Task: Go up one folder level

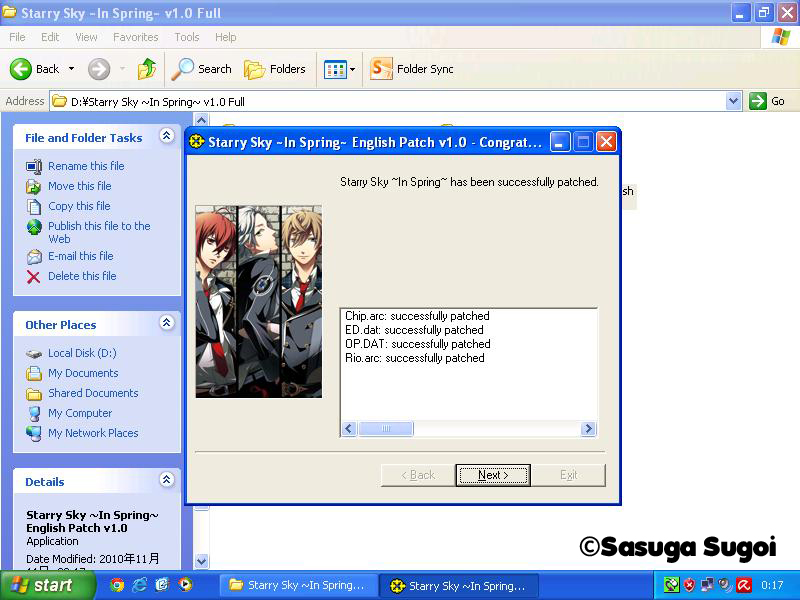Action: (147, 69)
